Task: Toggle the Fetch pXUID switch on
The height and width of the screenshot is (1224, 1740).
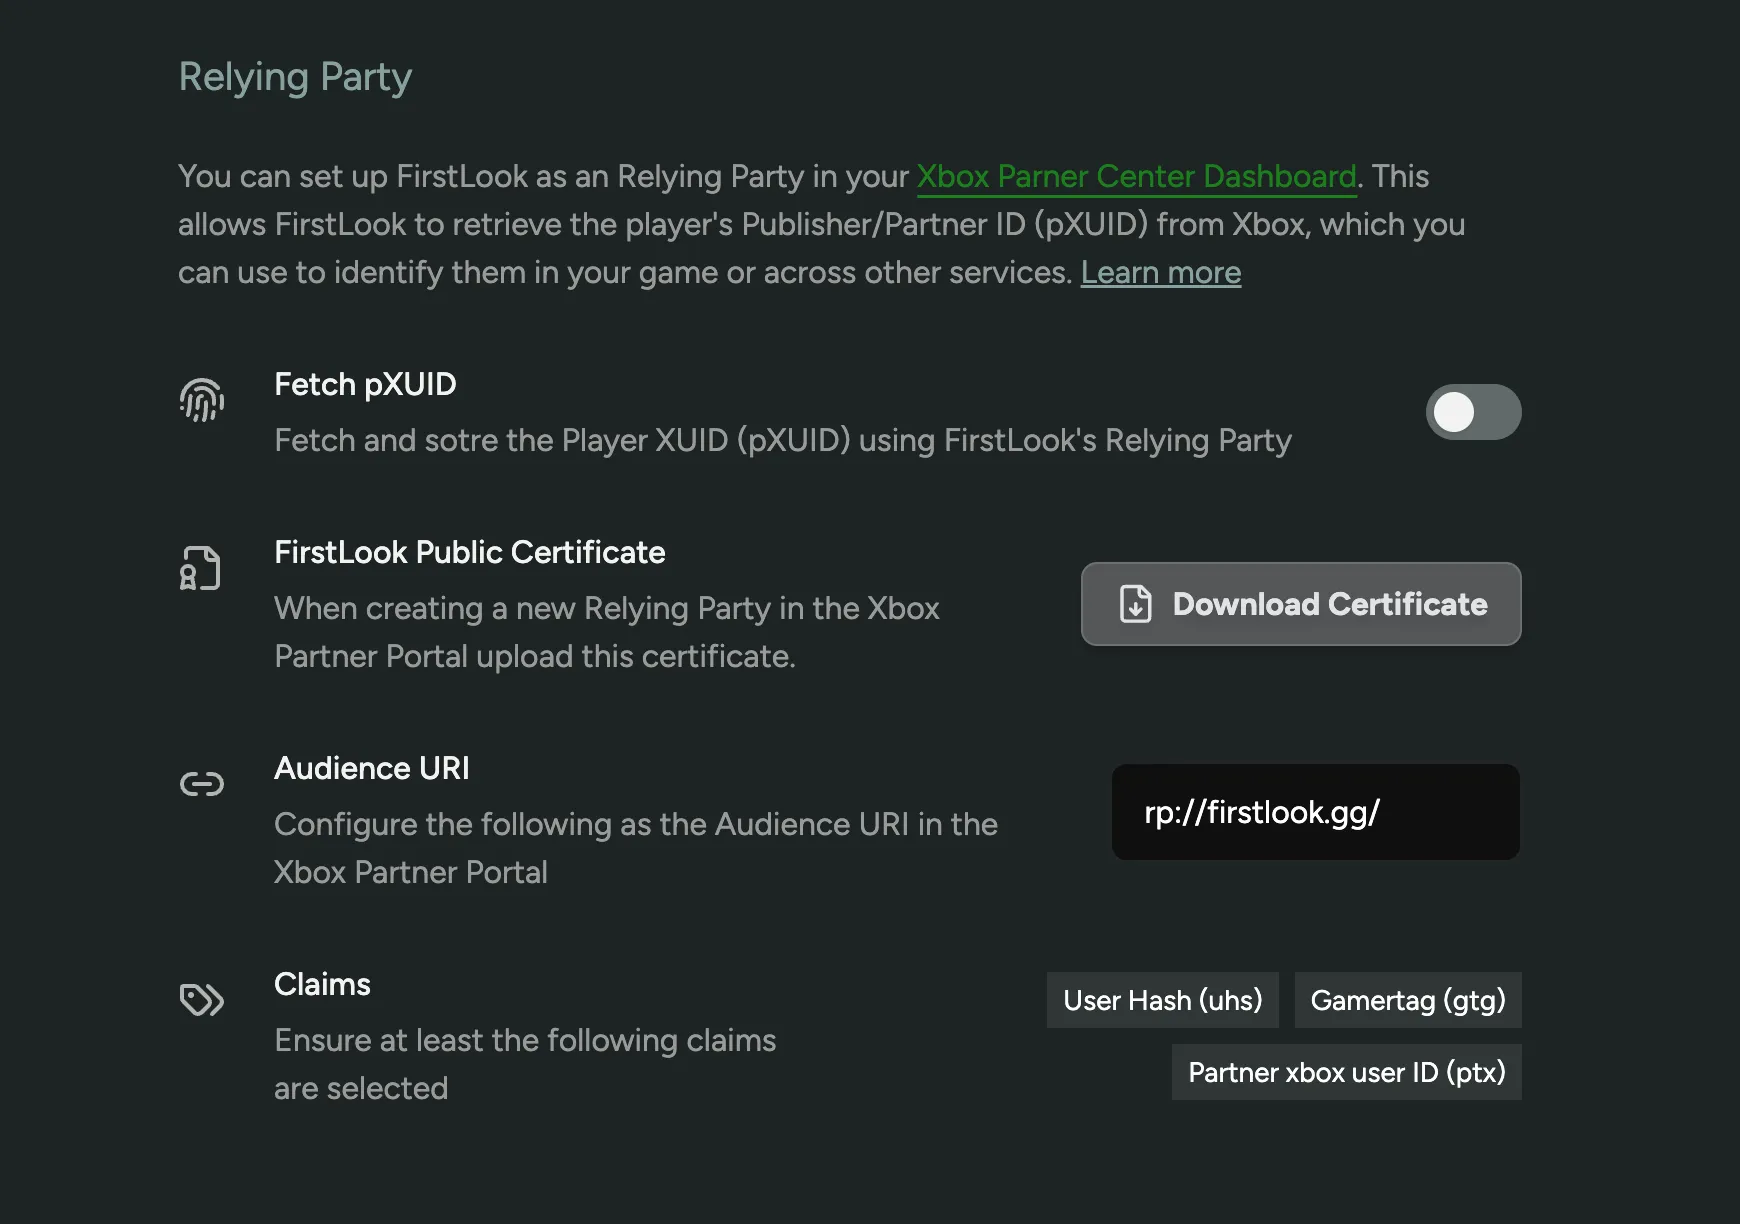Action: click(1473, 411)
